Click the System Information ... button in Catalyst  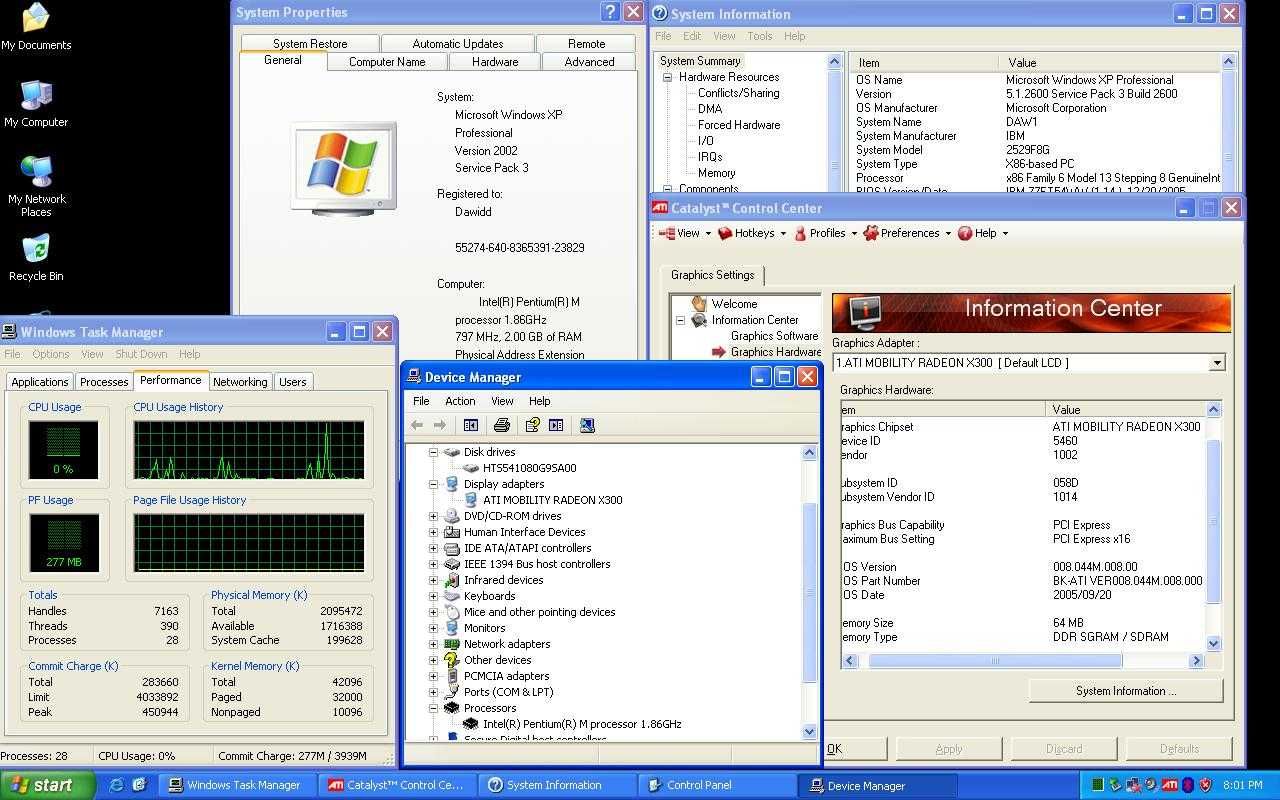[1126, 691]
